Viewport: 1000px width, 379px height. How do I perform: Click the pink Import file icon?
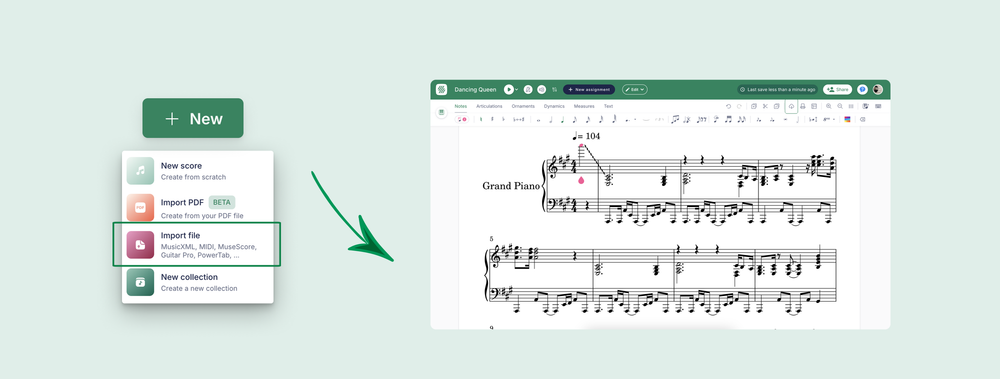pos(140,245)
